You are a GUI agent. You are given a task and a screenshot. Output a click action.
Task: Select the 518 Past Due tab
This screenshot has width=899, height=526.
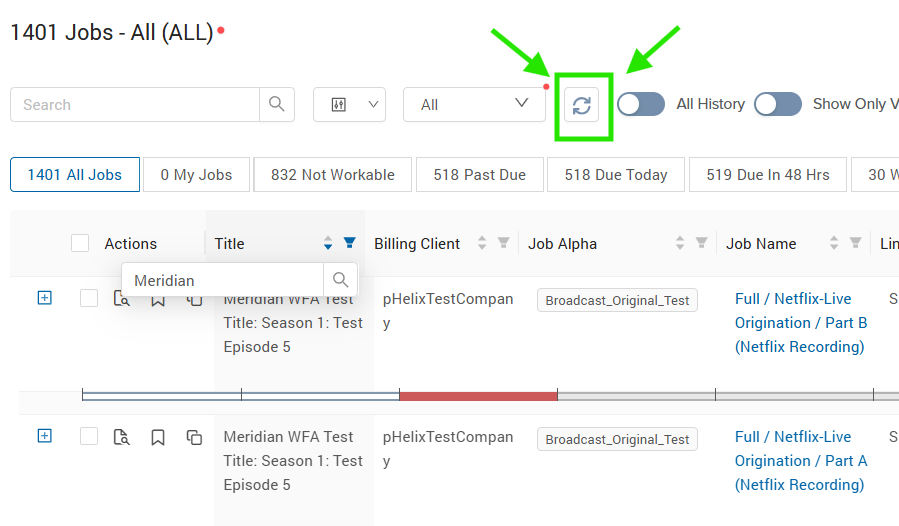479,174
